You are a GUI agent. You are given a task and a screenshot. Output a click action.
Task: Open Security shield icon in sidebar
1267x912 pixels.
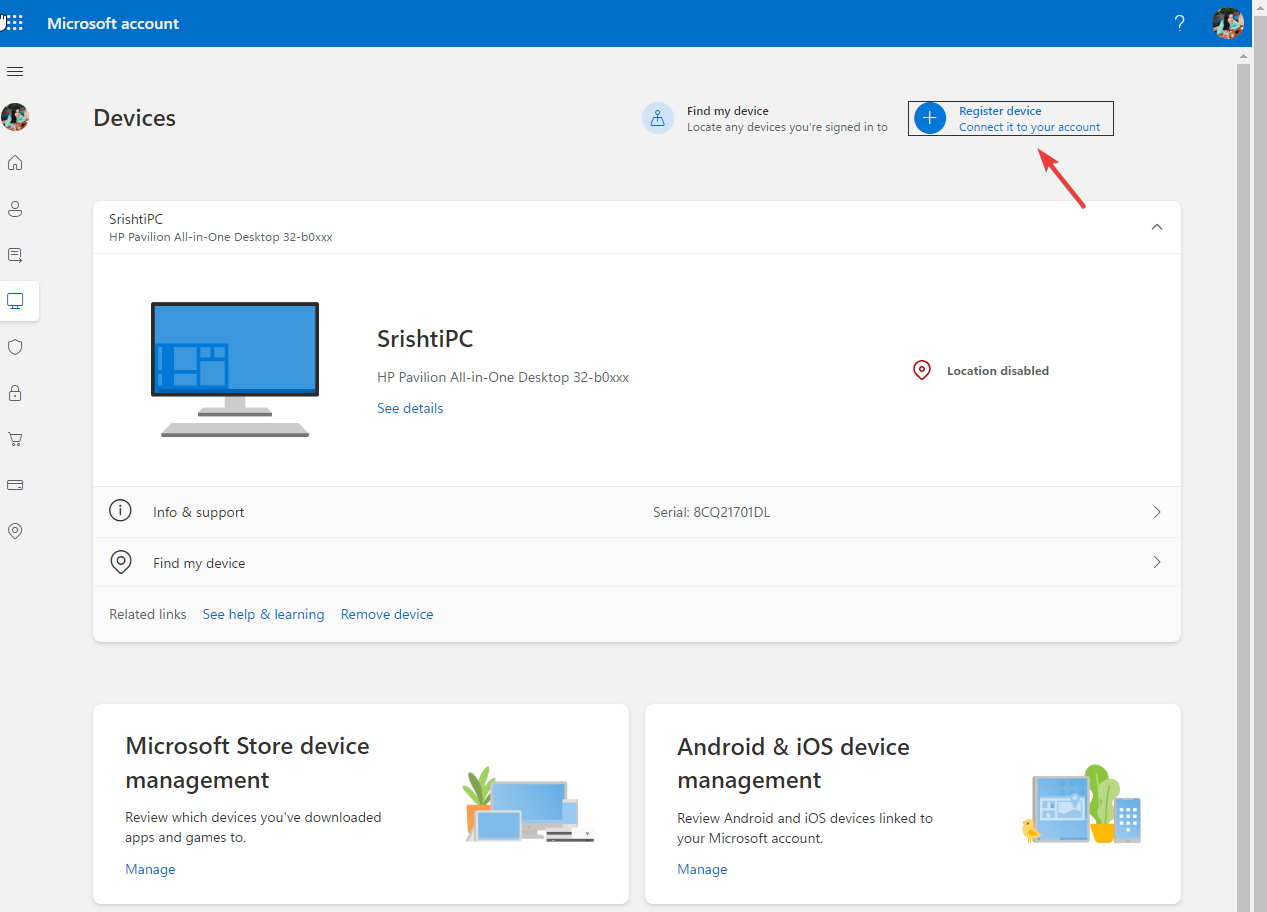[15, 347]
